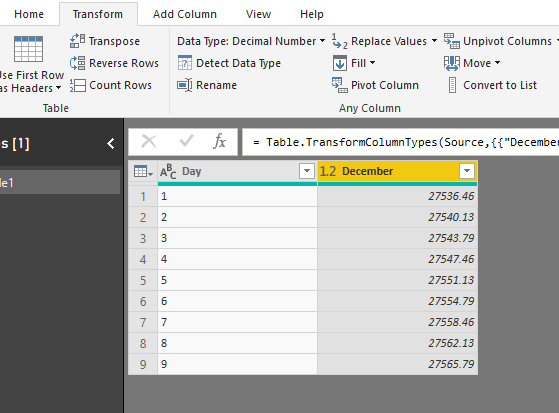Click the cell with value 27551.13
559x413 pixels.
(397, 280)
